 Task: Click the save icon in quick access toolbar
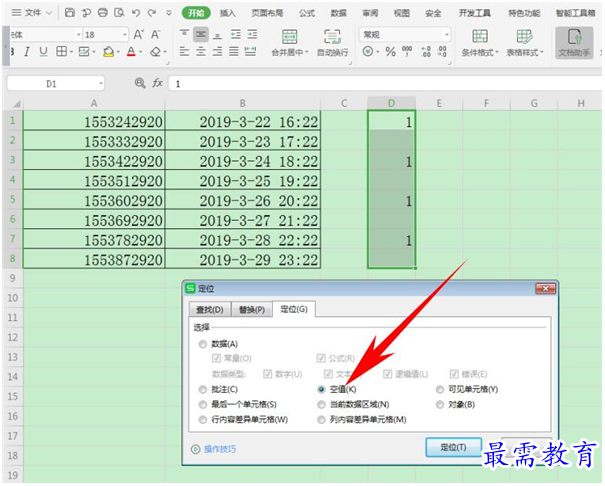pos(69,13)
